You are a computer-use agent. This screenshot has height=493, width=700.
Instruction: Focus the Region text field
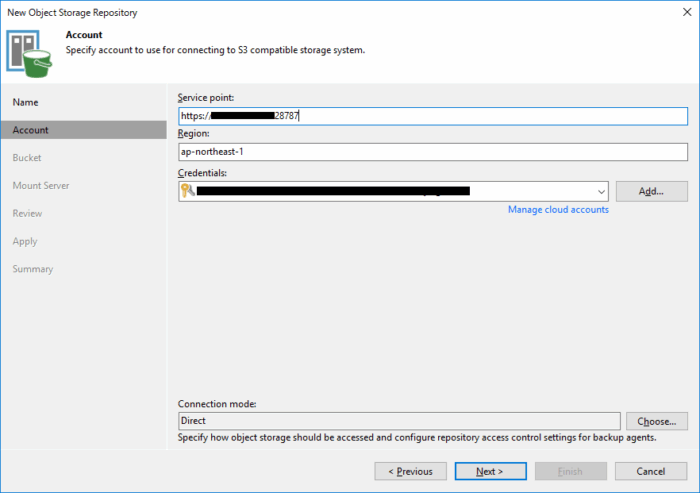pyautogui.click(x=432, y=152)
